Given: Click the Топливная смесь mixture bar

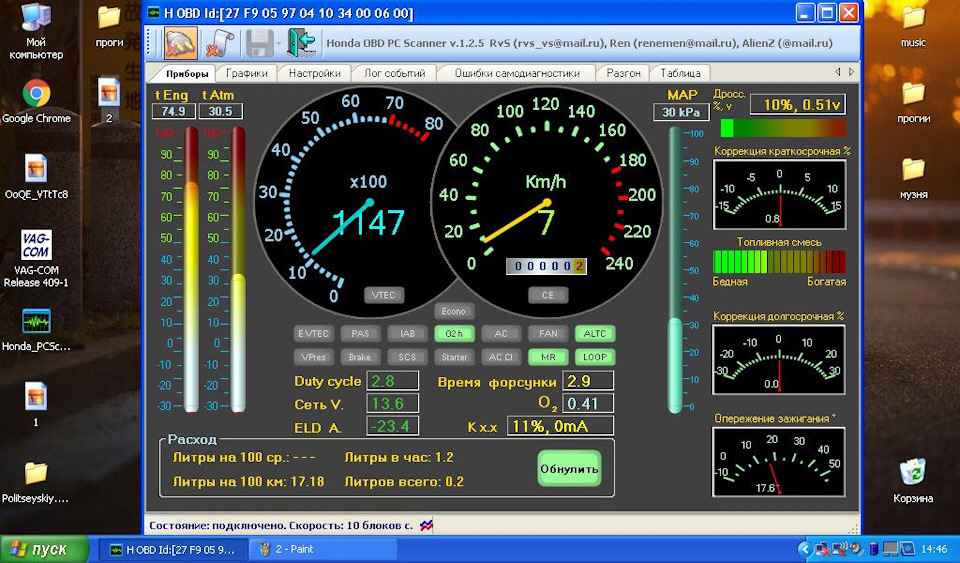Looking at the screenshot, I should [x=779, y=261].
